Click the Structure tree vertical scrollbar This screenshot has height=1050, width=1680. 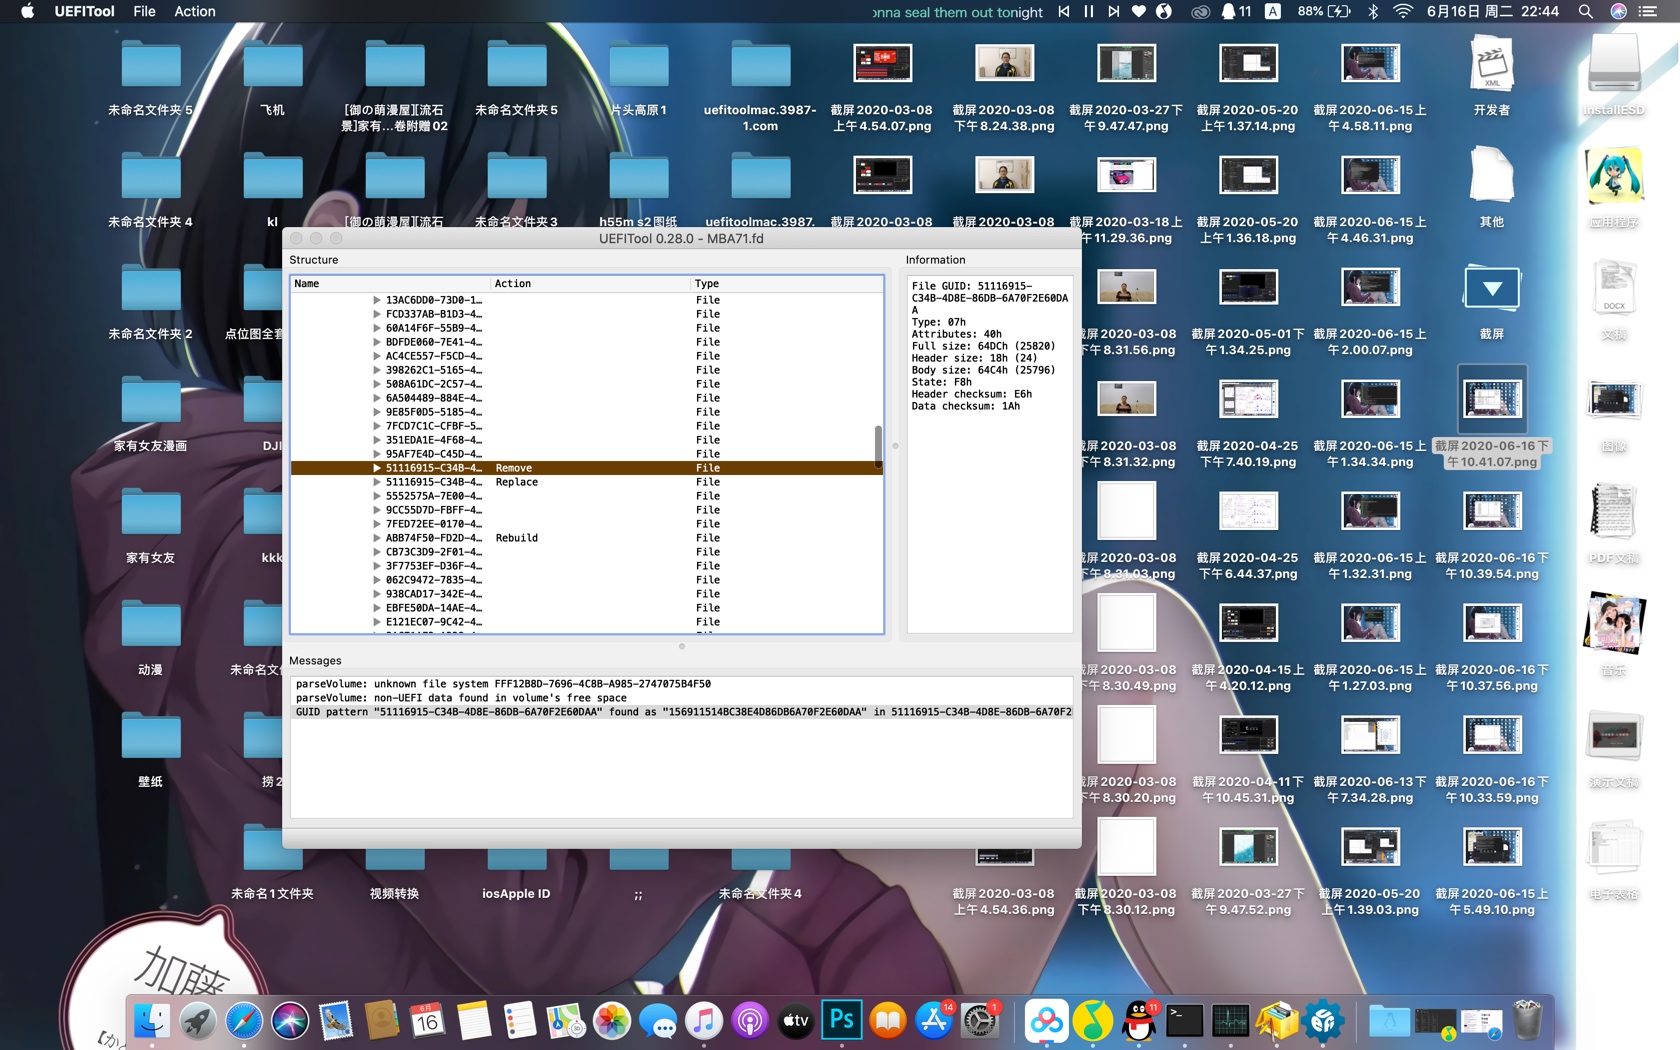(x=878, y=446)
